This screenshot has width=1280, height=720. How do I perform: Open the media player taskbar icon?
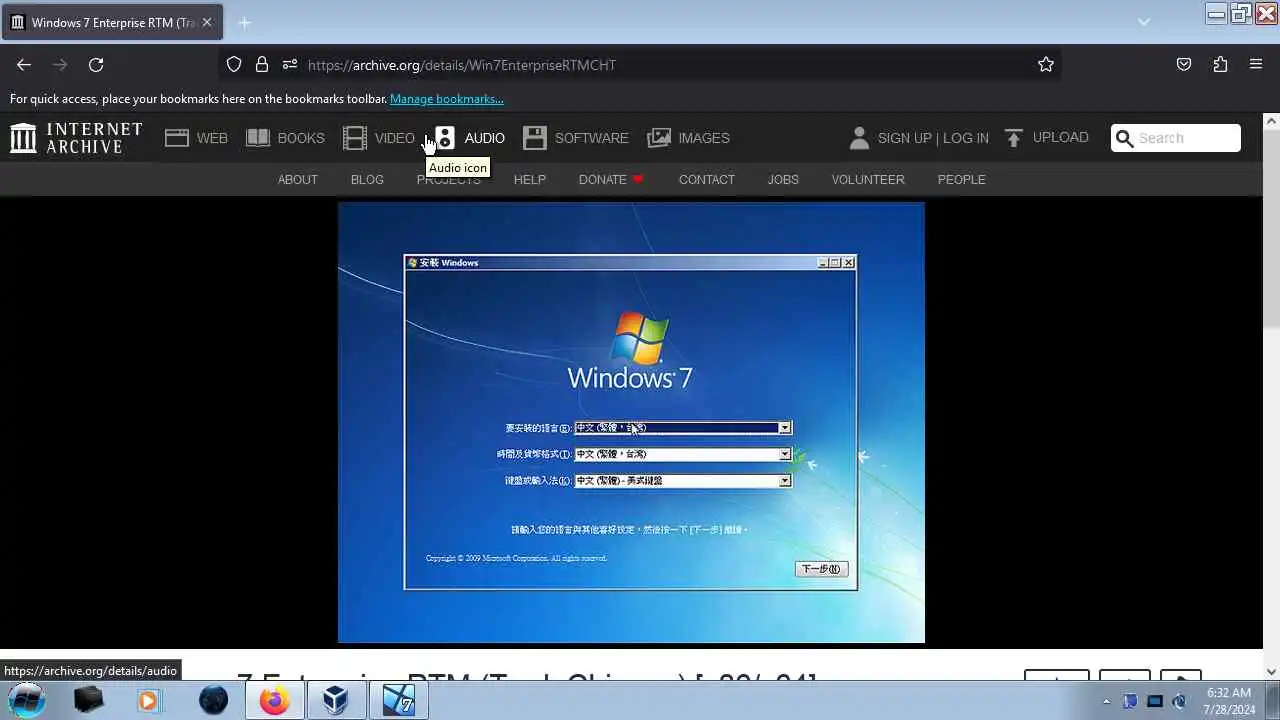(148, 701)
